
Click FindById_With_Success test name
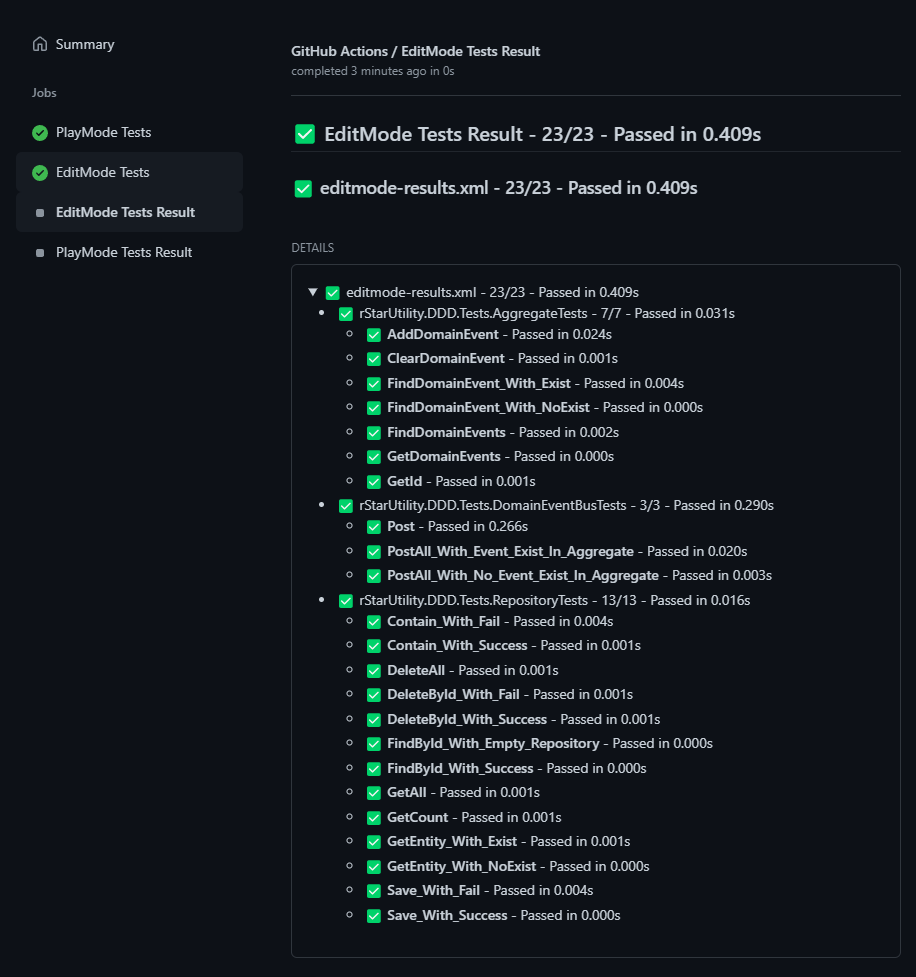click(460, 768)
